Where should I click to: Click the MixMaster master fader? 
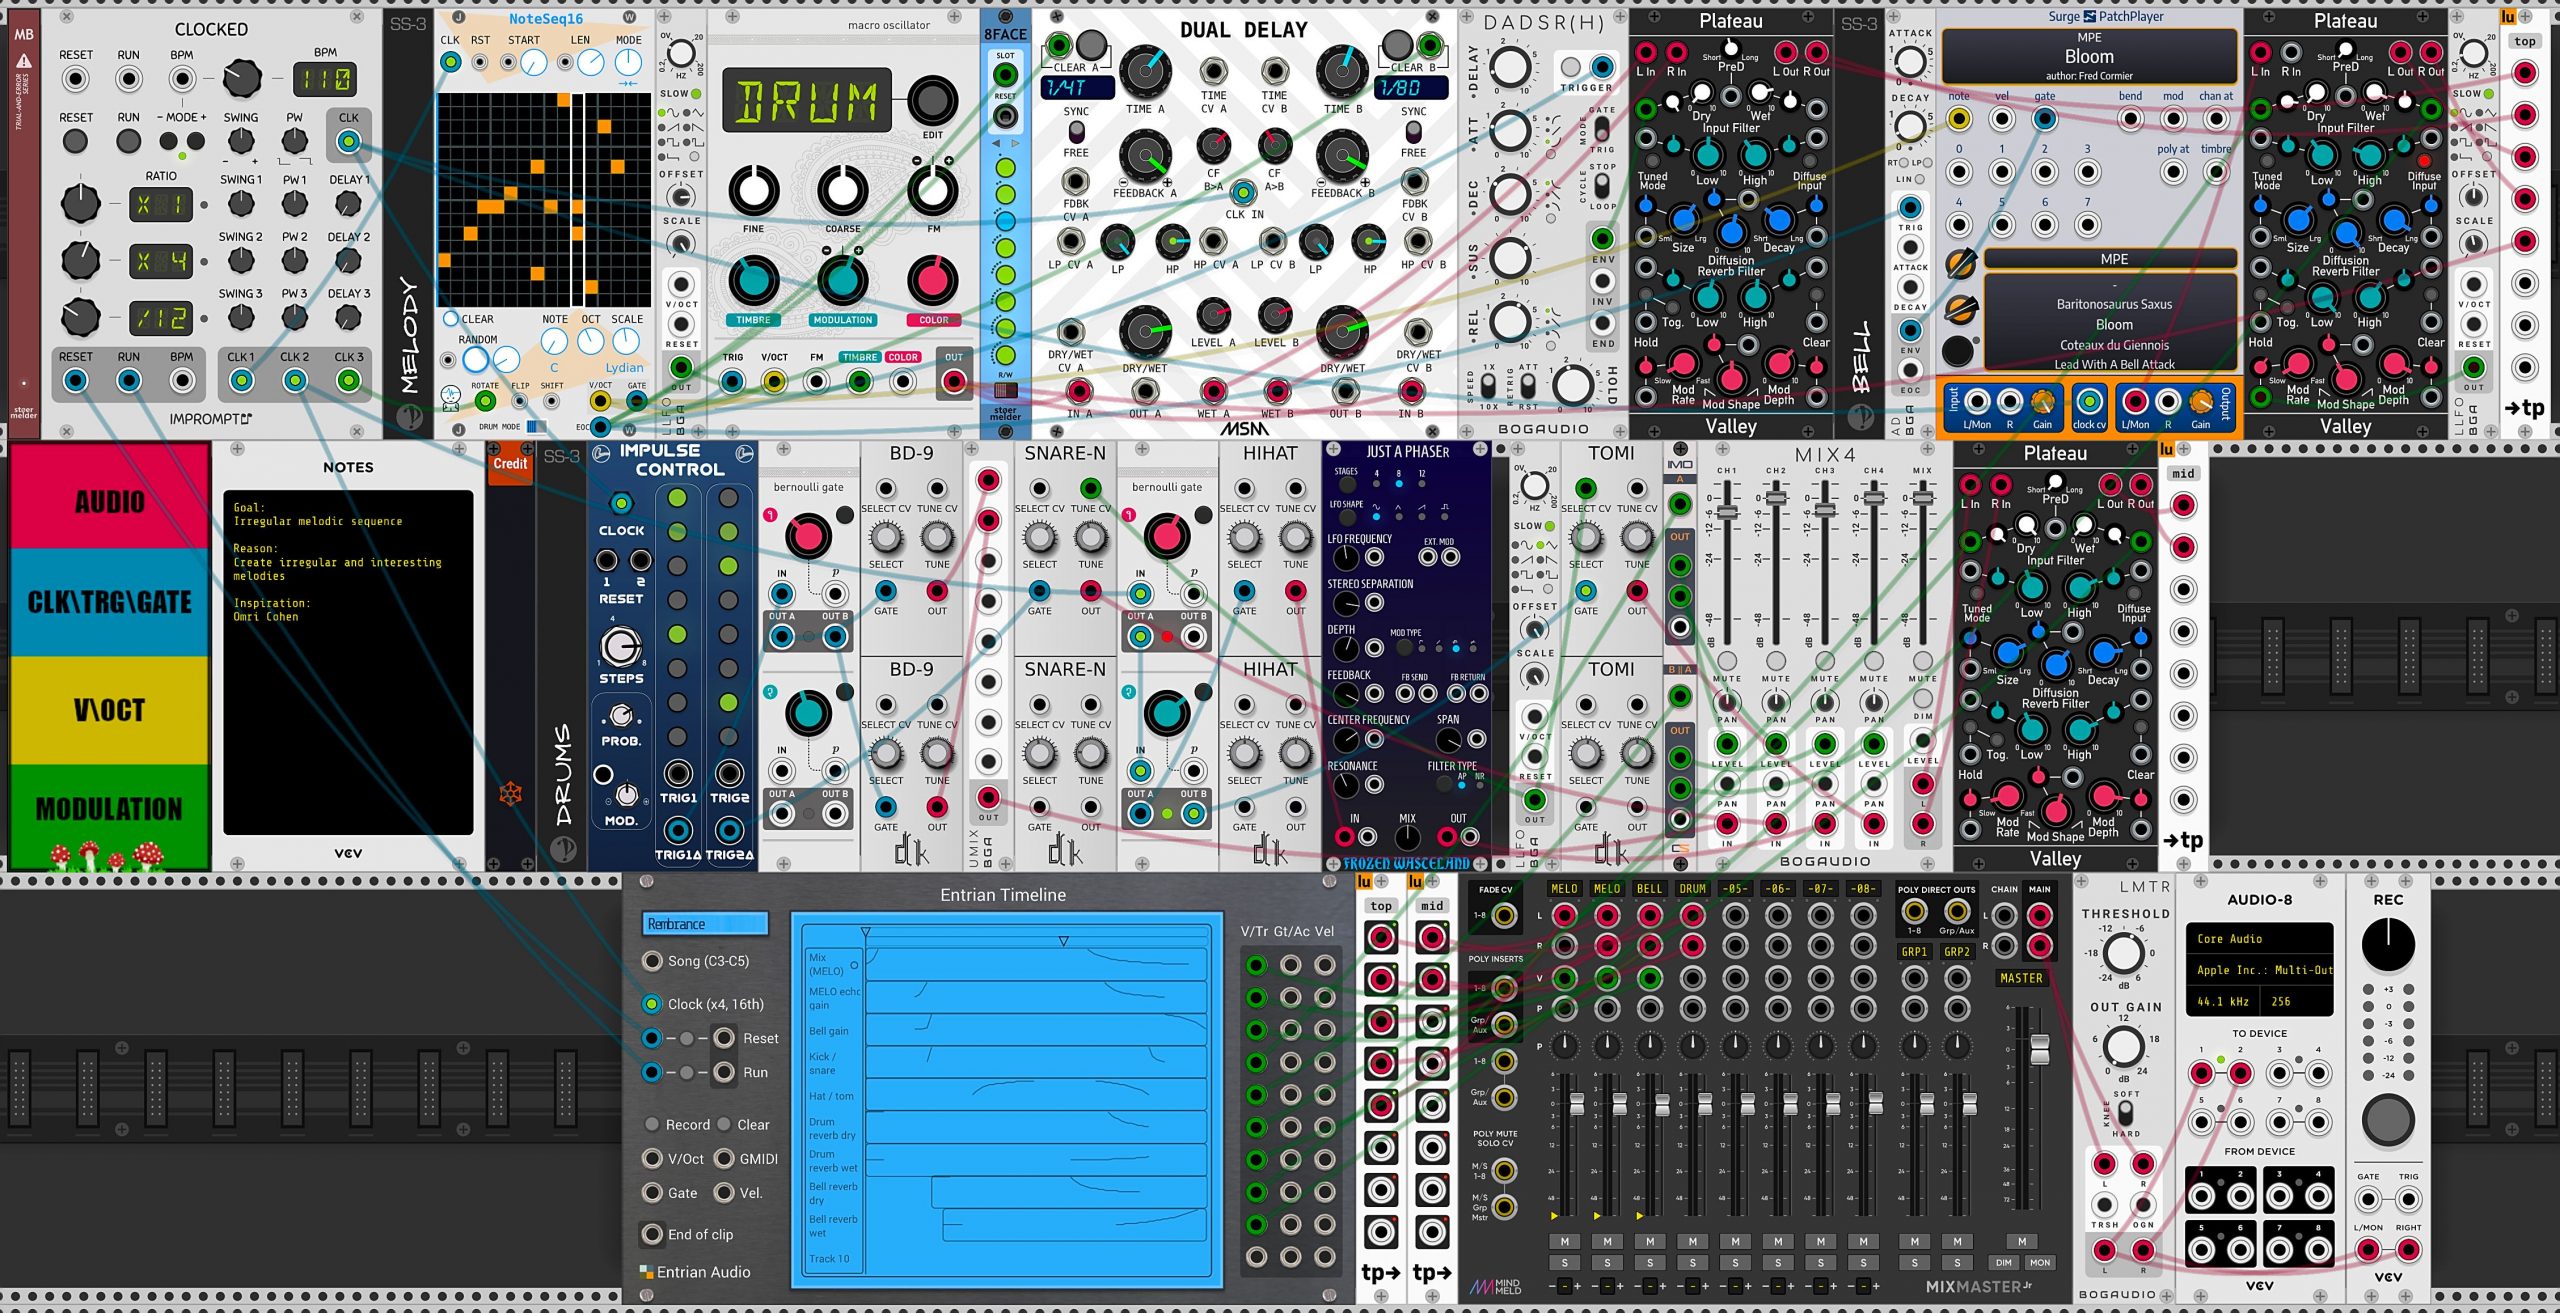click(x=2039, y=1050)
